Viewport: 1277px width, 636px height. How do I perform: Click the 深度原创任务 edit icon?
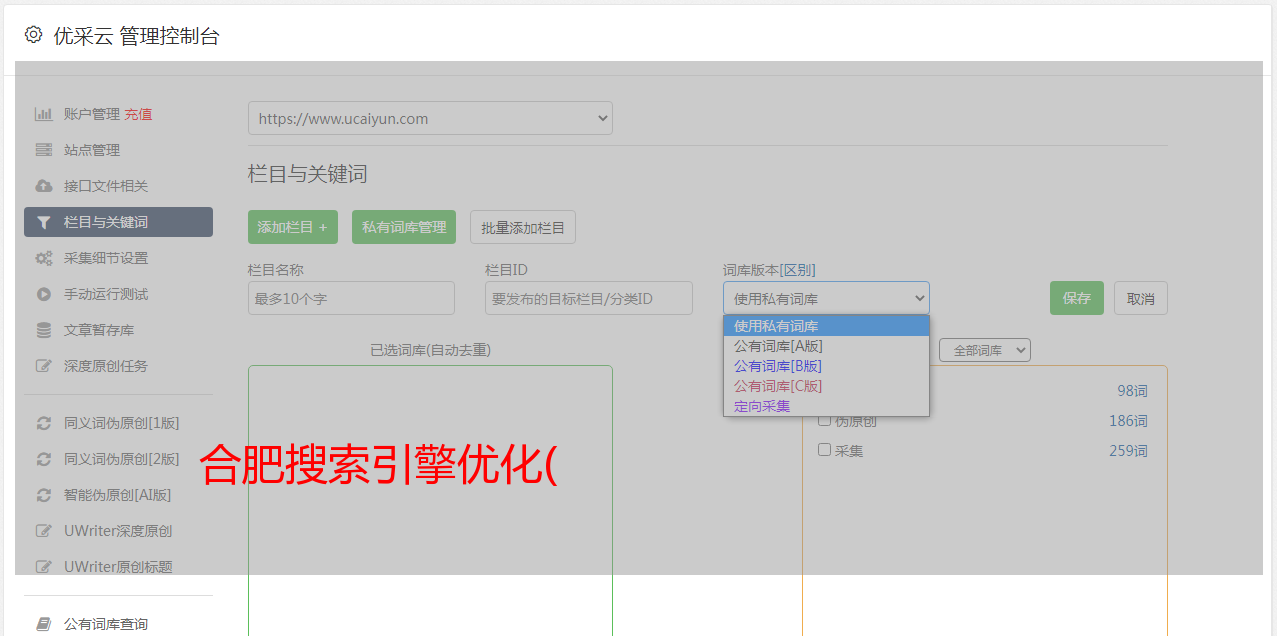pyautogui.click(x=43, y=366)
